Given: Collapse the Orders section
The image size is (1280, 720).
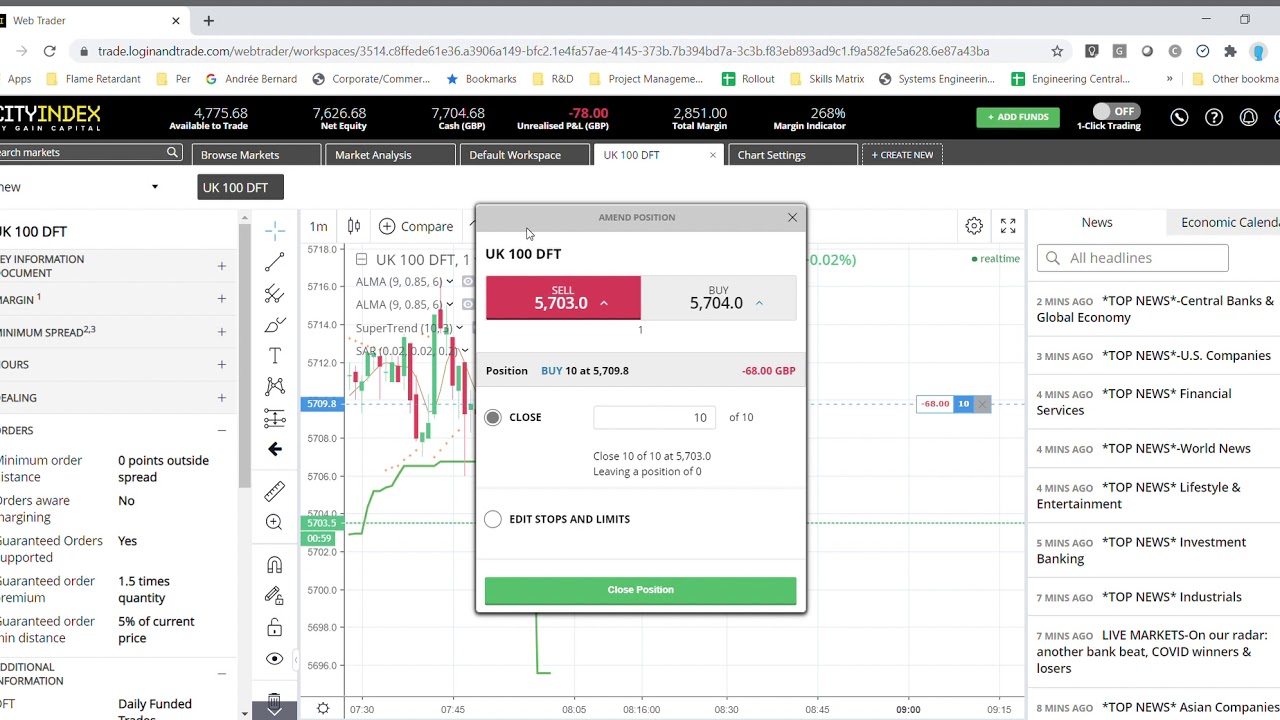Looking at the screenshot, I should tap(221, 431).
